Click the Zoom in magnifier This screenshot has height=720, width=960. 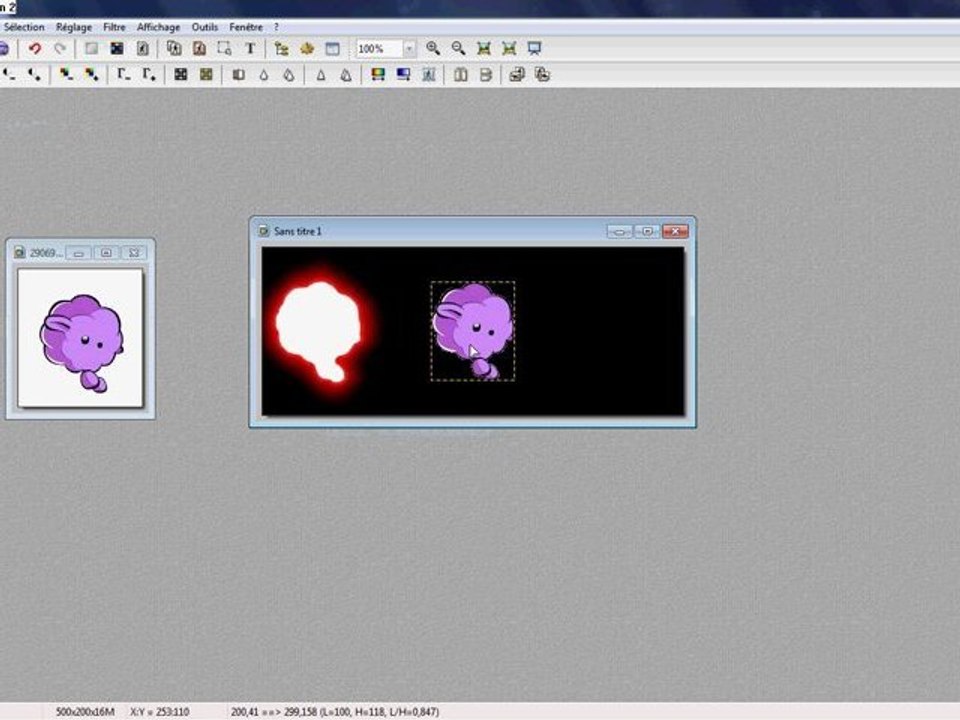click(x=433, y=48)
